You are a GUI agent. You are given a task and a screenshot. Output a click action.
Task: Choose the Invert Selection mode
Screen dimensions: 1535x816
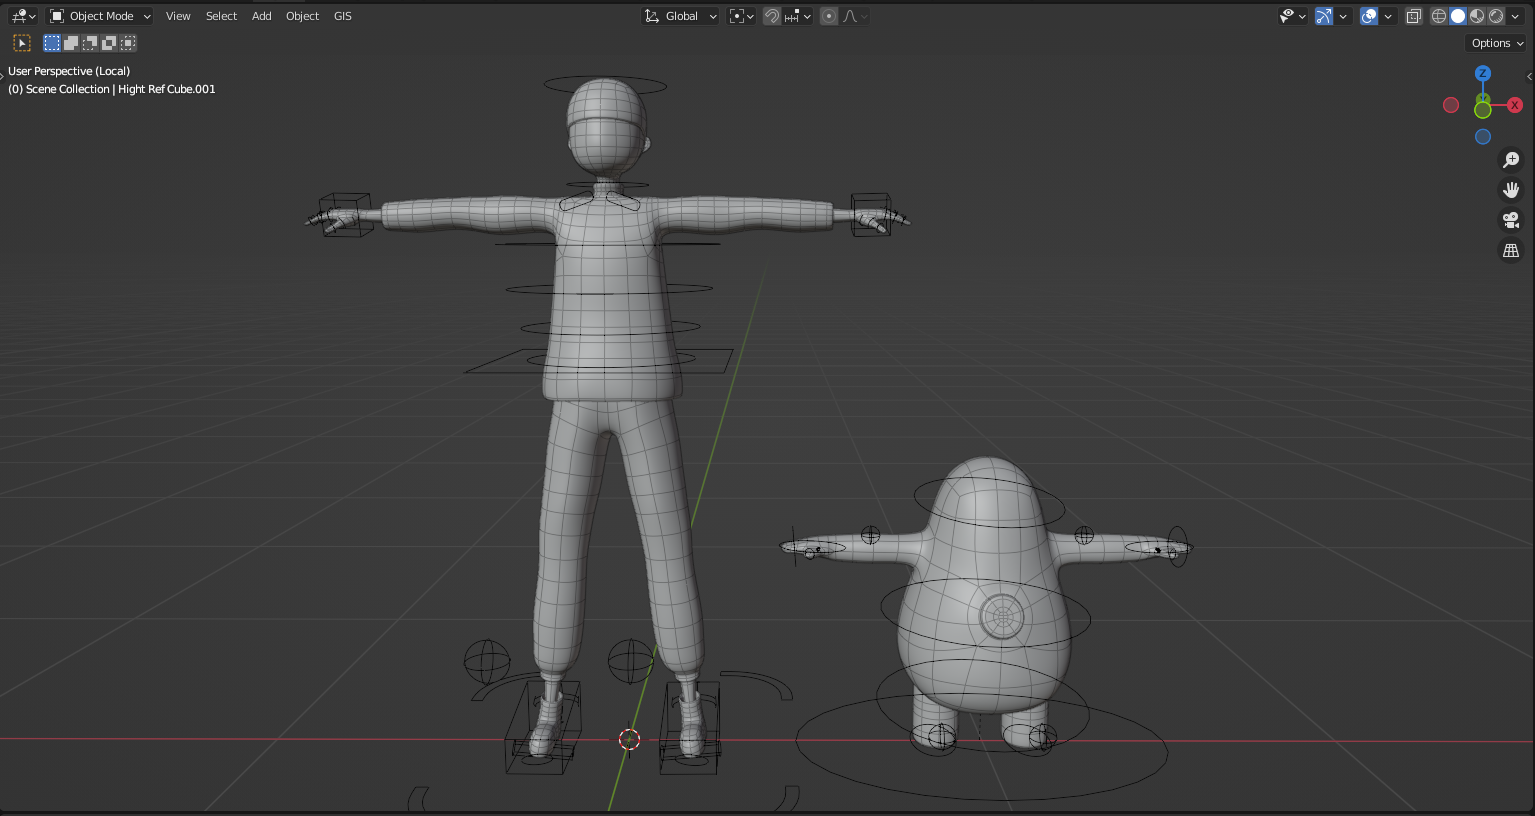point(109,43)
